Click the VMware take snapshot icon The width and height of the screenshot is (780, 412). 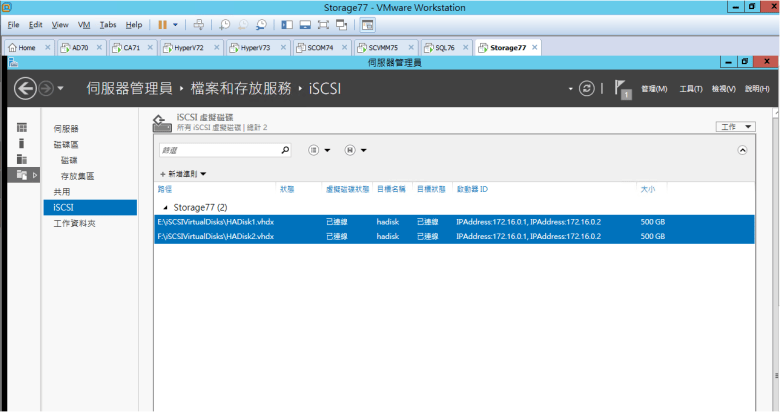pyautogui.click(x=225, y=24)
